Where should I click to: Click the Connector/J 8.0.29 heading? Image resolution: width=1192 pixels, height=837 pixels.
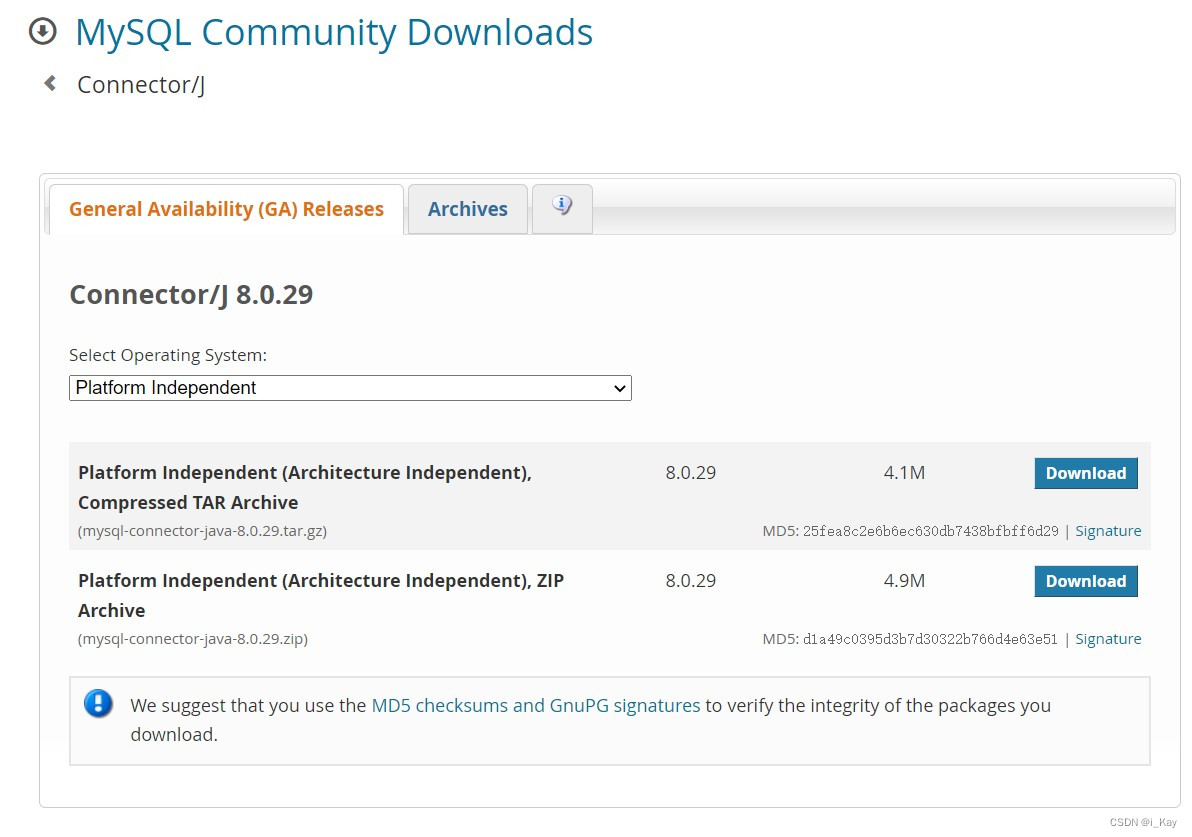191,294
